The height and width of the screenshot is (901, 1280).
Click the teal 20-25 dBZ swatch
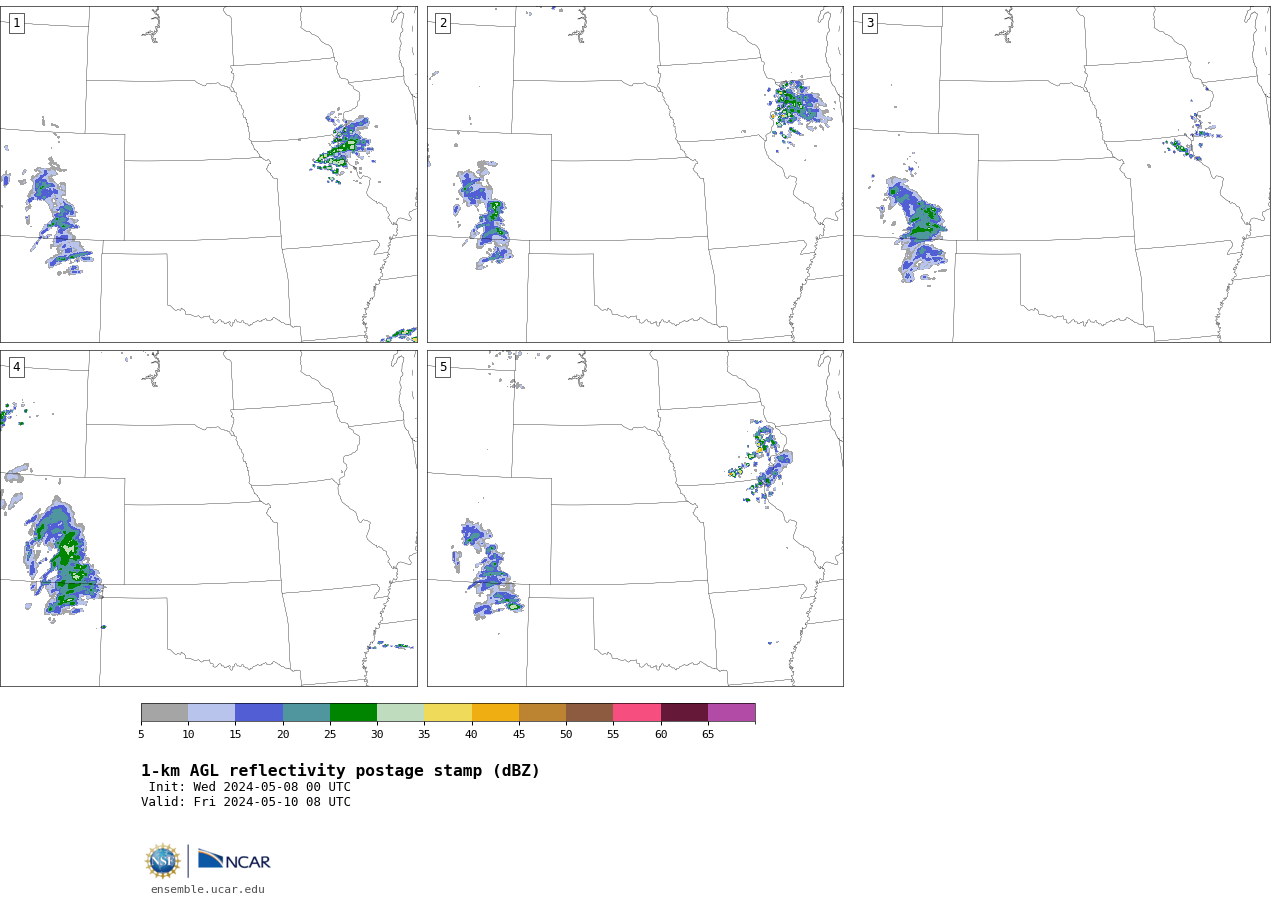(306, 713)
